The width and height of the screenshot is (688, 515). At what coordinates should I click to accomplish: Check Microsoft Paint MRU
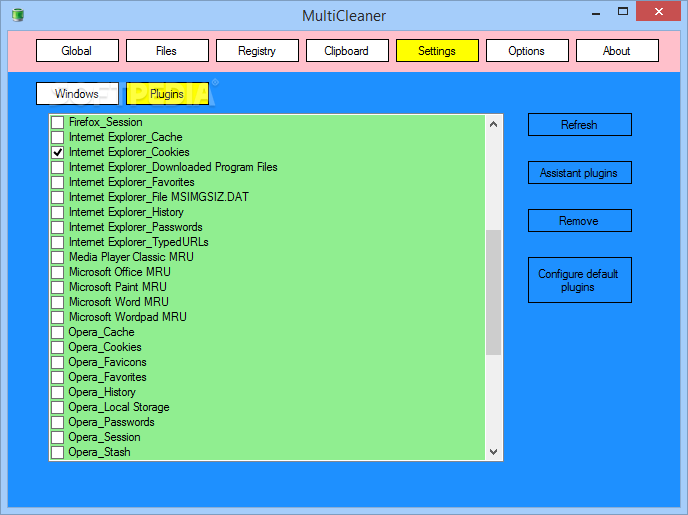click(x=57, y=287)
